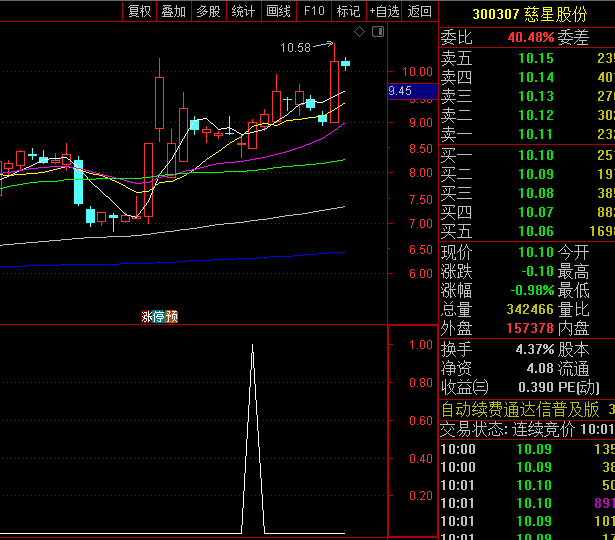Select 卖一 ask price 10.11
Screen dimensions: 615x540
pos(536,135)
